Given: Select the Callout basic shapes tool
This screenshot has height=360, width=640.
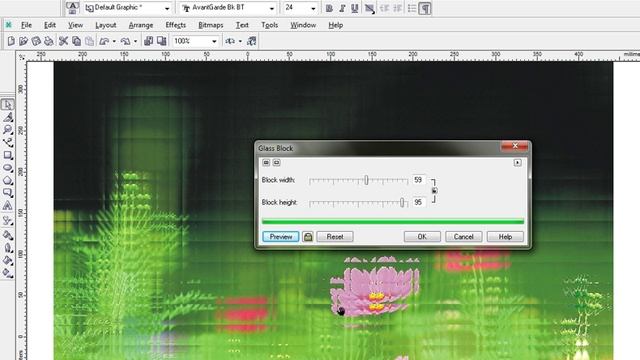Looking at the screenshot, I should click(7, 193).
